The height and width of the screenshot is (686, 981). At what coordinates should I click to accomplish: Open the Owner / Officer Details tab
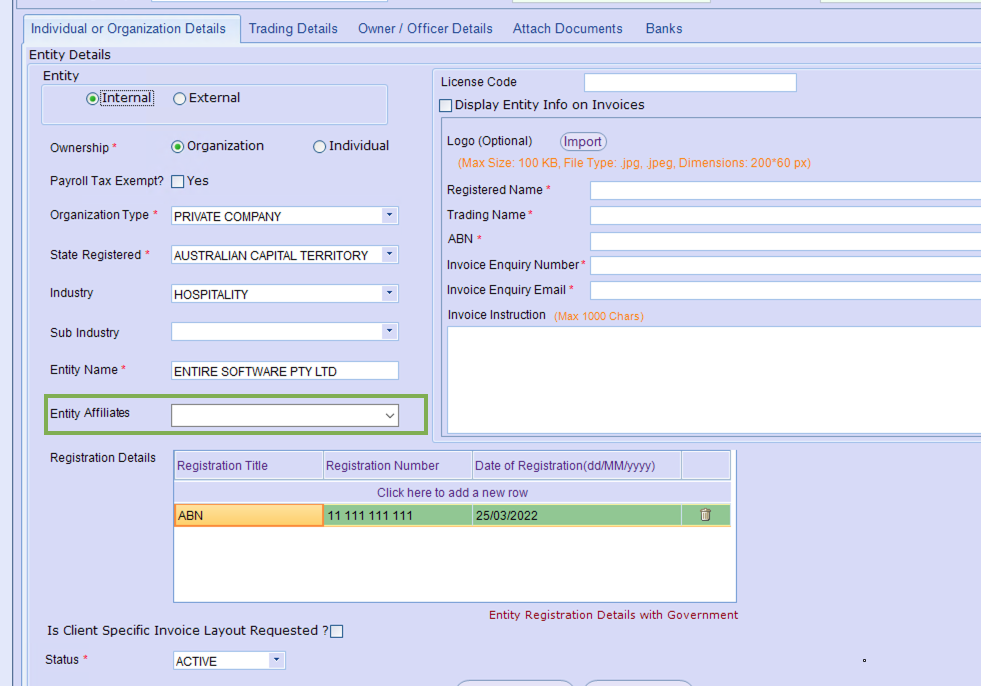[425, 29]
